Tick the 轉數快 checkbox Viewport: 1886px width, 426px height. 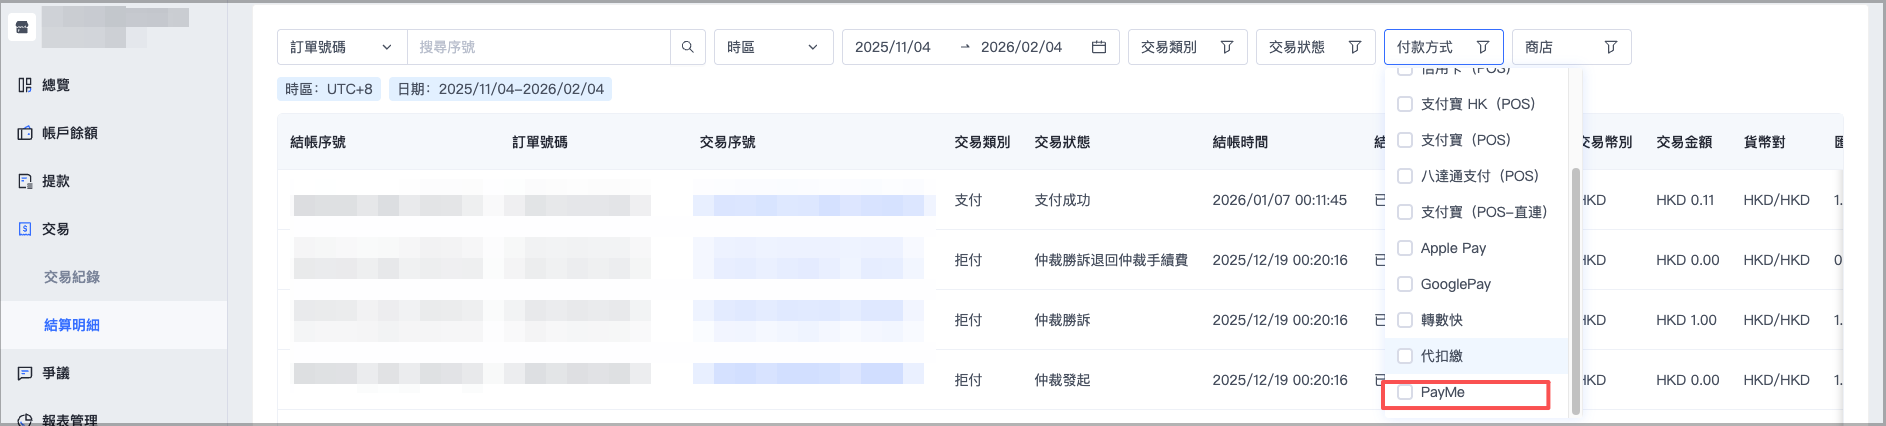point(1404,320)
